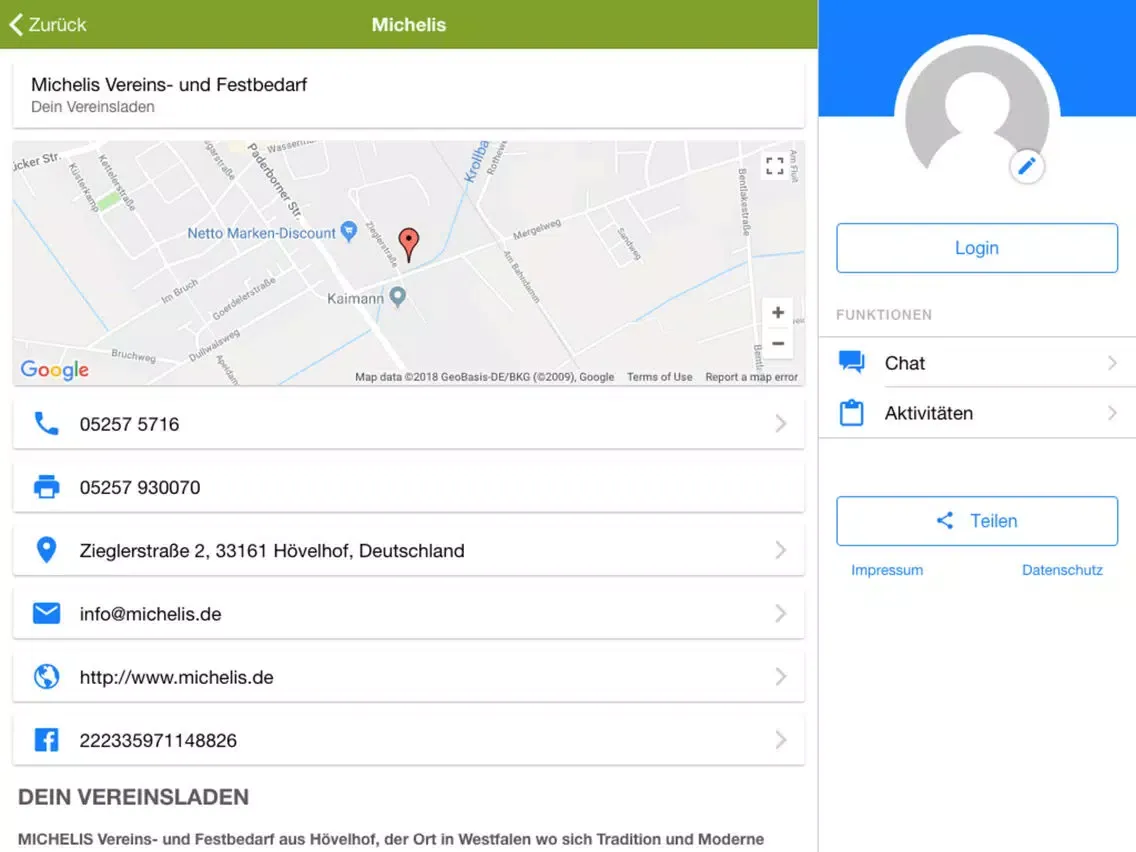Open the Datenschutz link
Screen dimensions: 1136x852
pos(1062,570)
